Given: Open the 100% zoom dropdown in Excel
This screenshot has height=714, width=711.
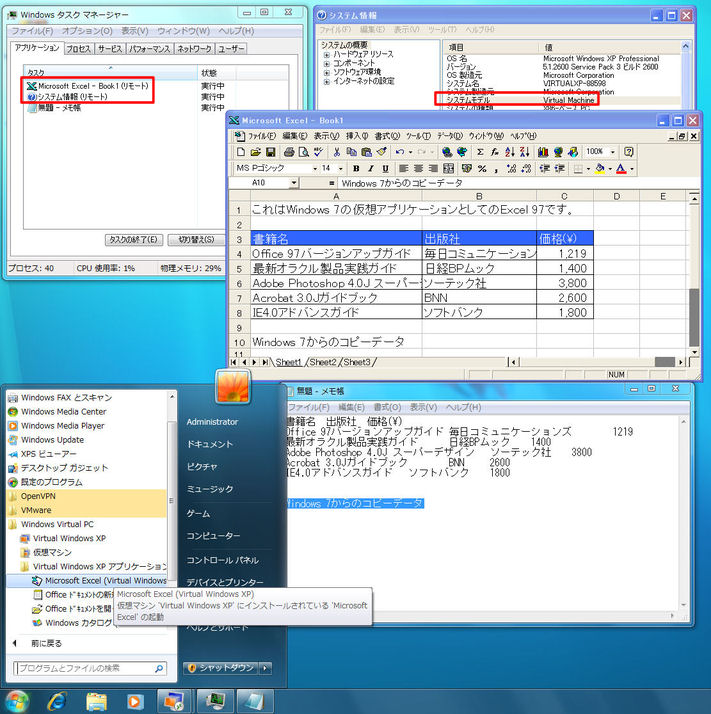Looking at the screenshot, I should [x=613, y=152].
